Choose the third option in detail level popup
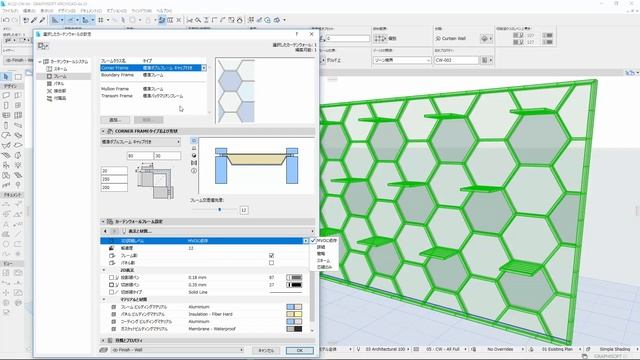The width and height of the screenshot is (640, 360). 321,254
